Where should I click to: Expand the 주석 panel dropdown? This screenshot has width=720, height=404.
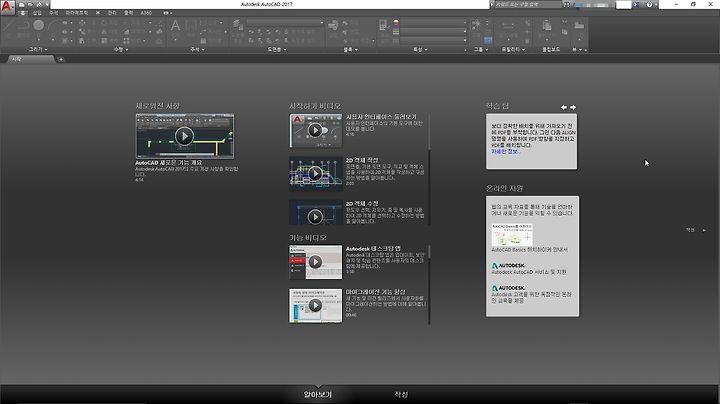pyautogui.click(x=197, y=49)
